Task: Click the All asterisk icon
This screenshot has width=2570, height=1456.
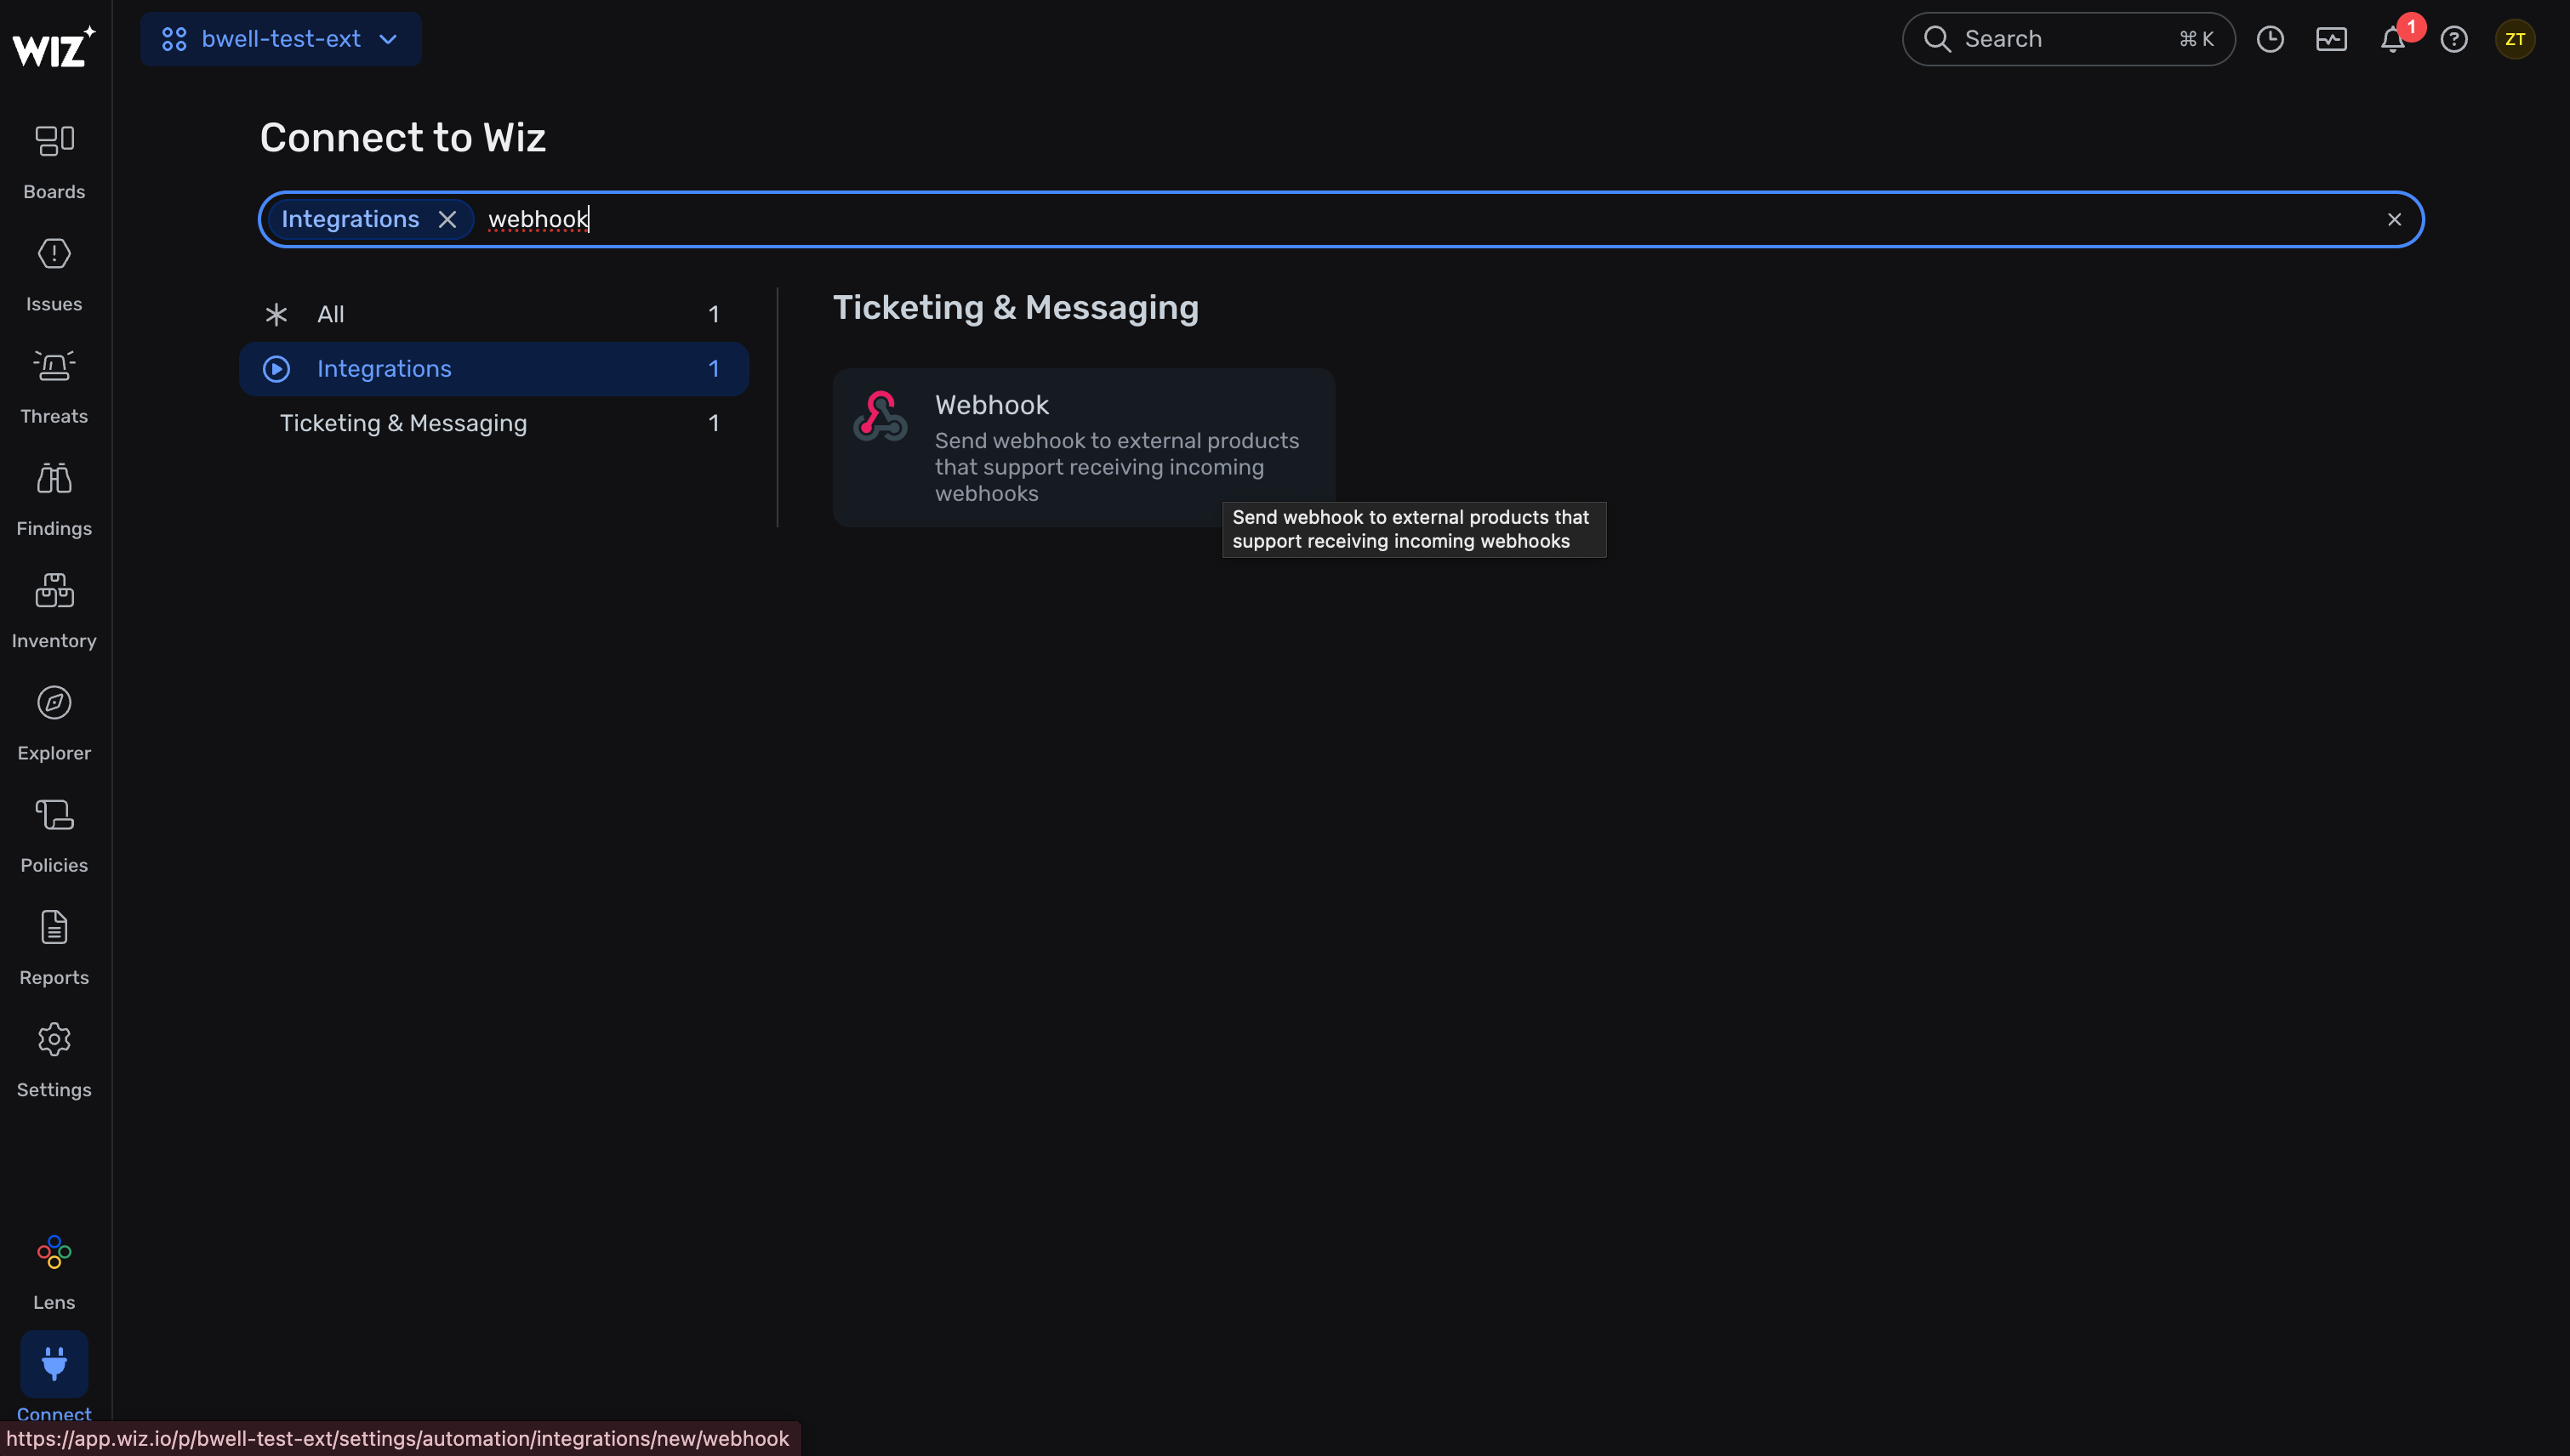Action: tap(276, 315)
